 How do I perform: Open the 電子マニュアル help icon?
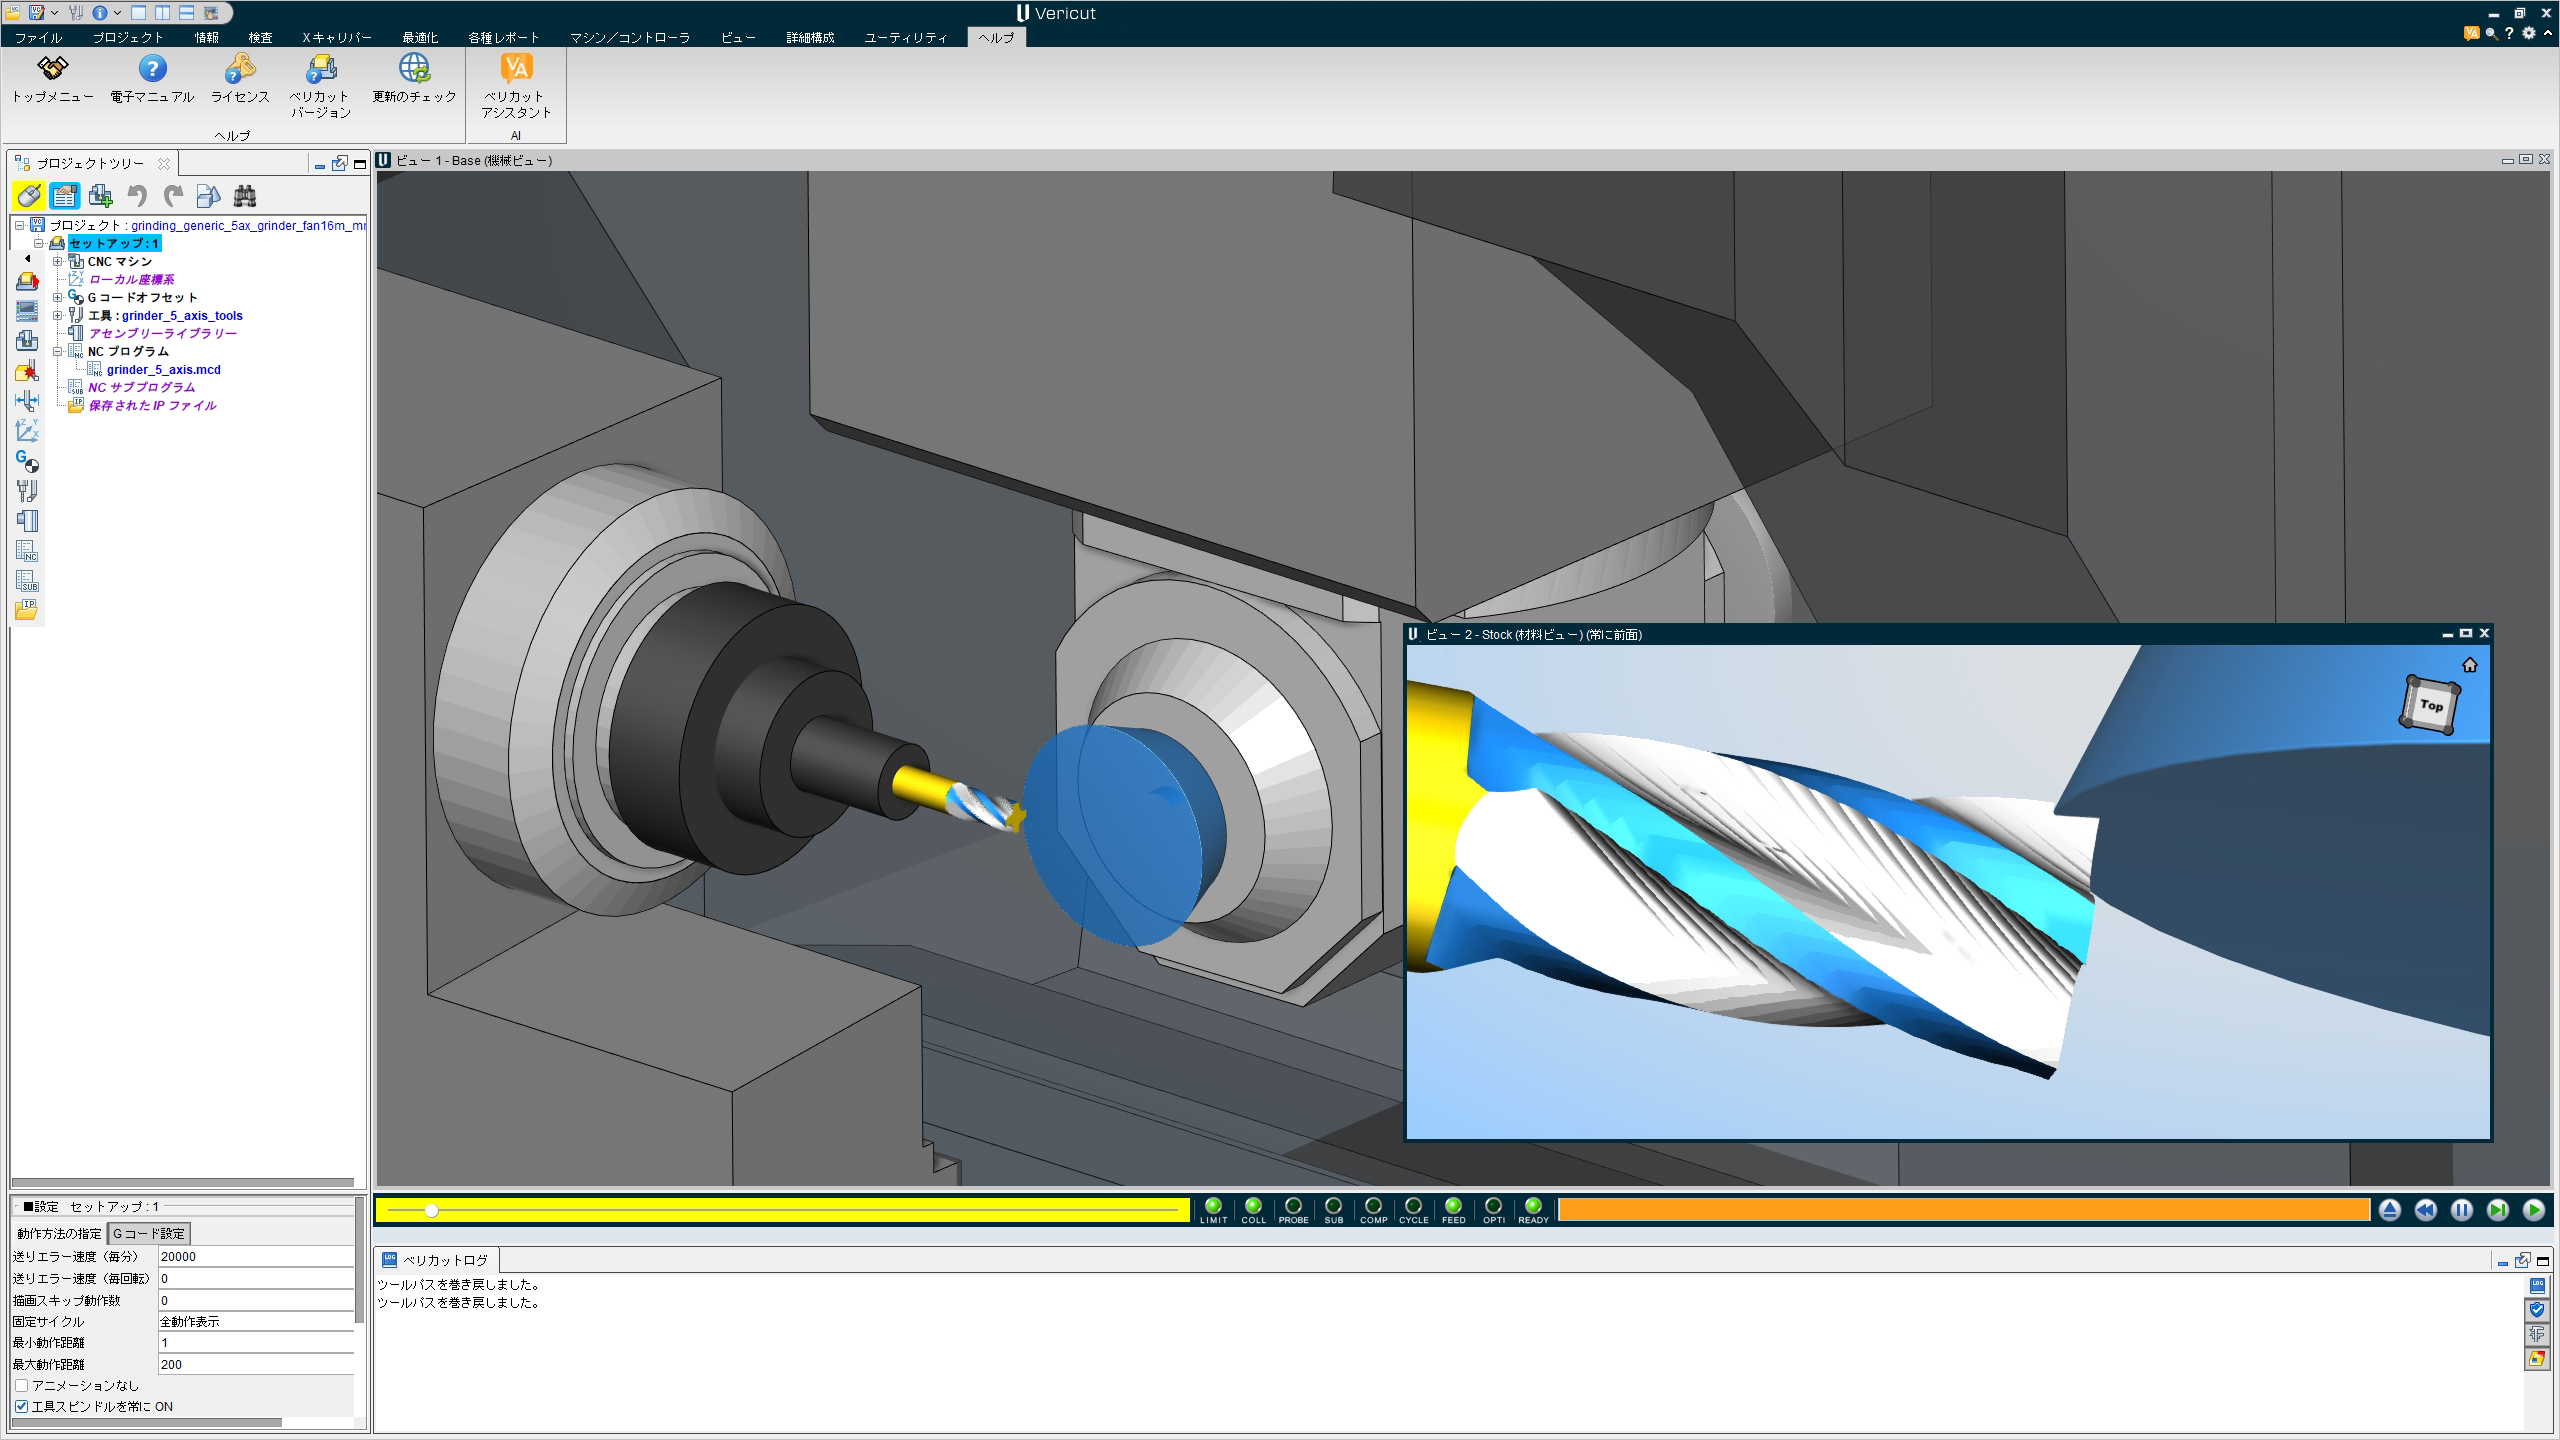[x=152, y=70]
